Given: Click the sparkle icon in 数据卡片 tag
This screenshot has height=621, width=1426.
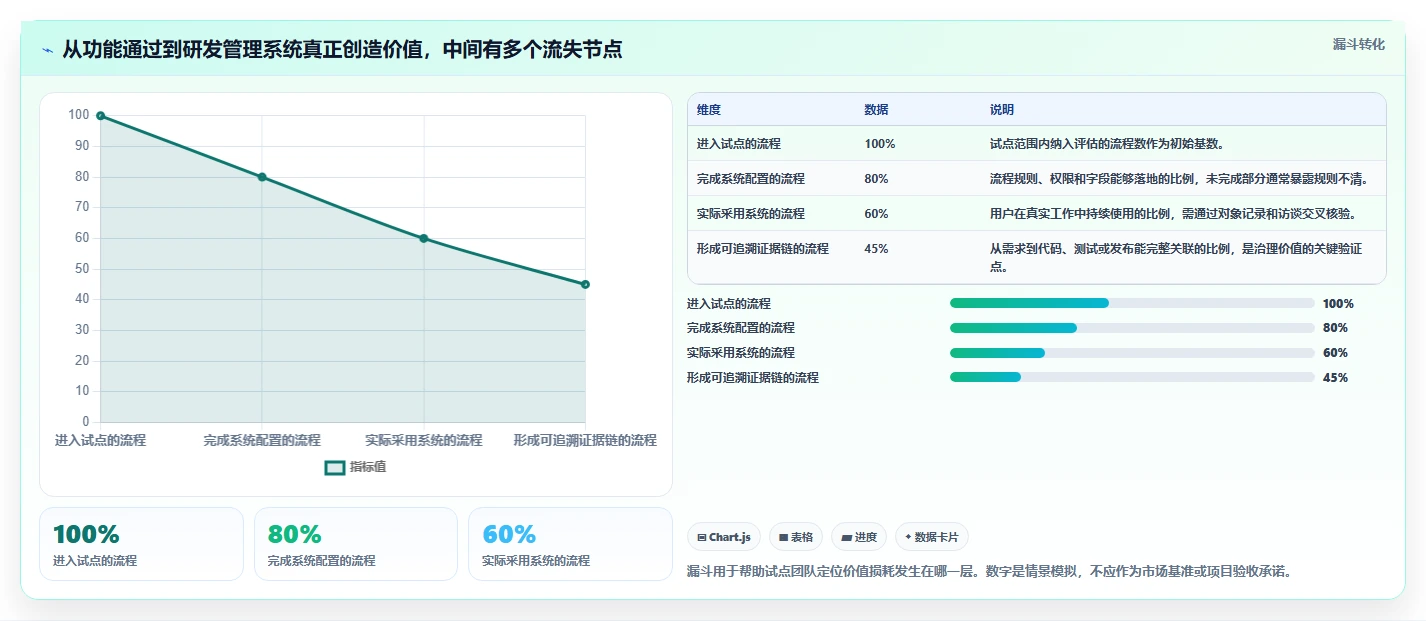Looking at the screenshot, I should click(908, 537).
